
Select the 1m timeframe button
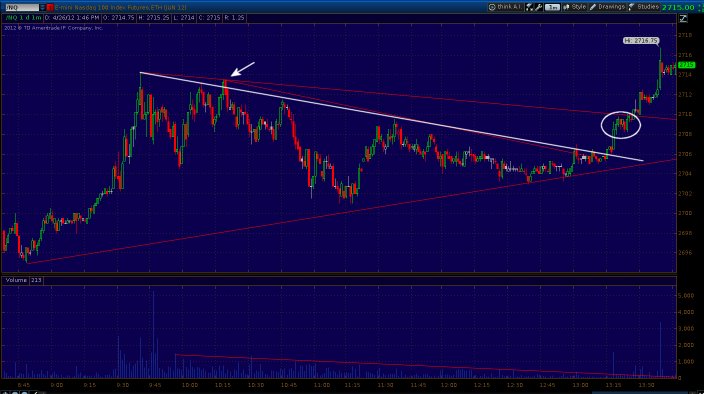coord(552,7)
